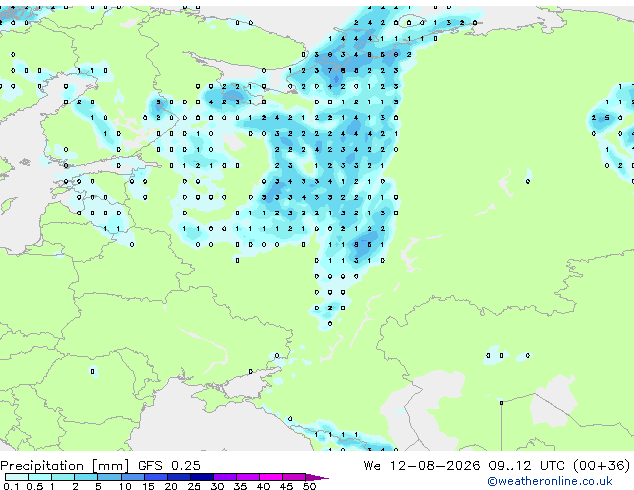
Task: Click the "0.1" legend scale label
Action: click(11, 486)
